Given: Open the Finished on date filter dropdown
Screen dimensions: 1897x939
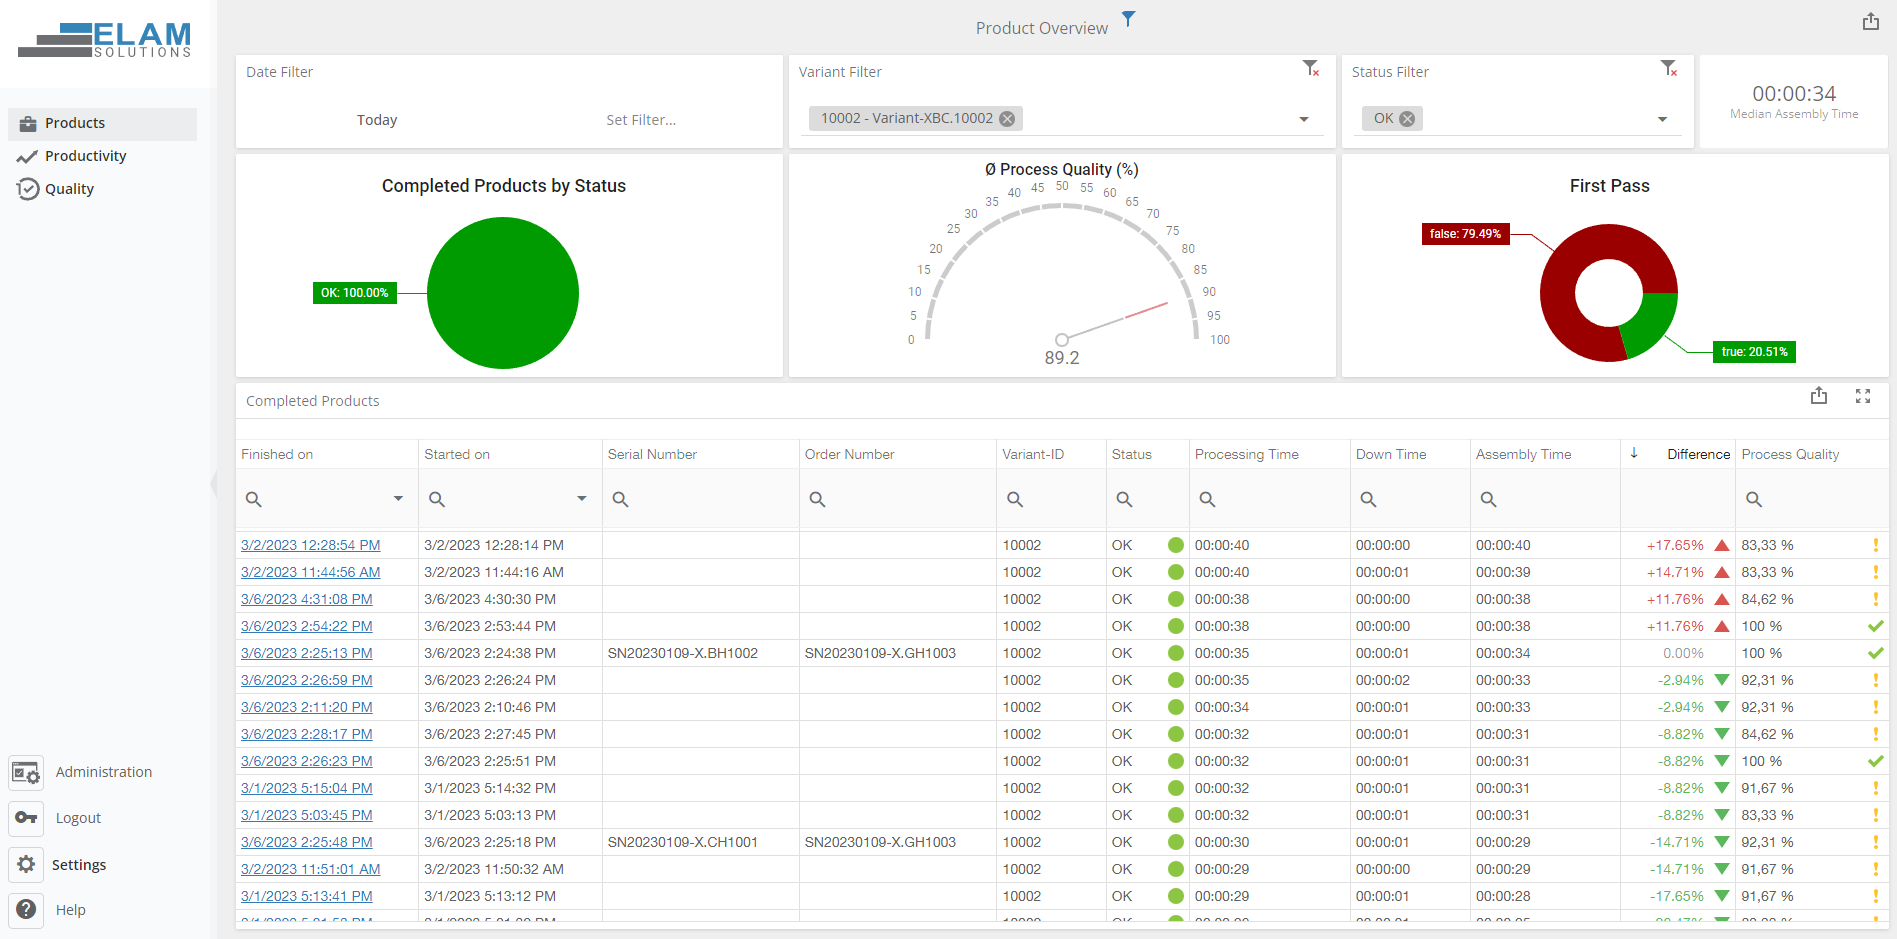Looking at the screenshot, I should [x=398, y=499].
